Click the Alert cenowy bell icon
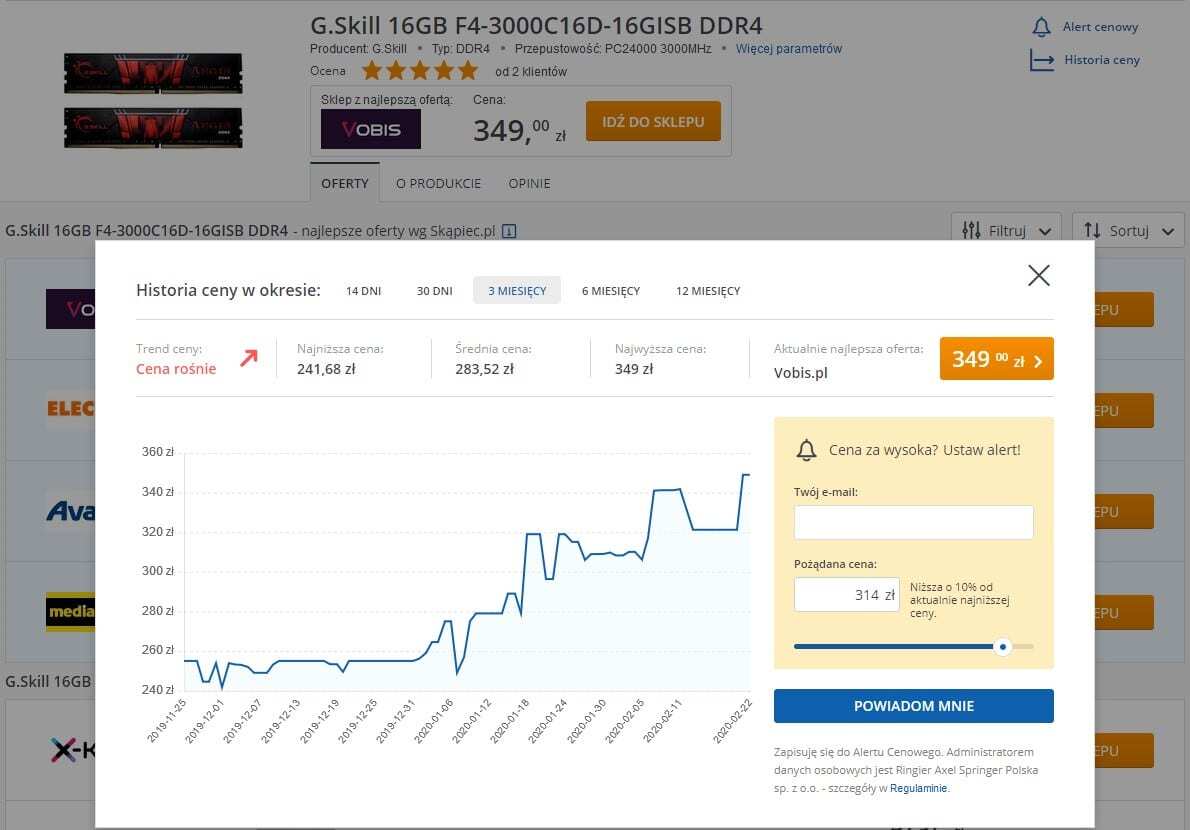This screenshot has height=830, width=1190. pos(1042,27)
